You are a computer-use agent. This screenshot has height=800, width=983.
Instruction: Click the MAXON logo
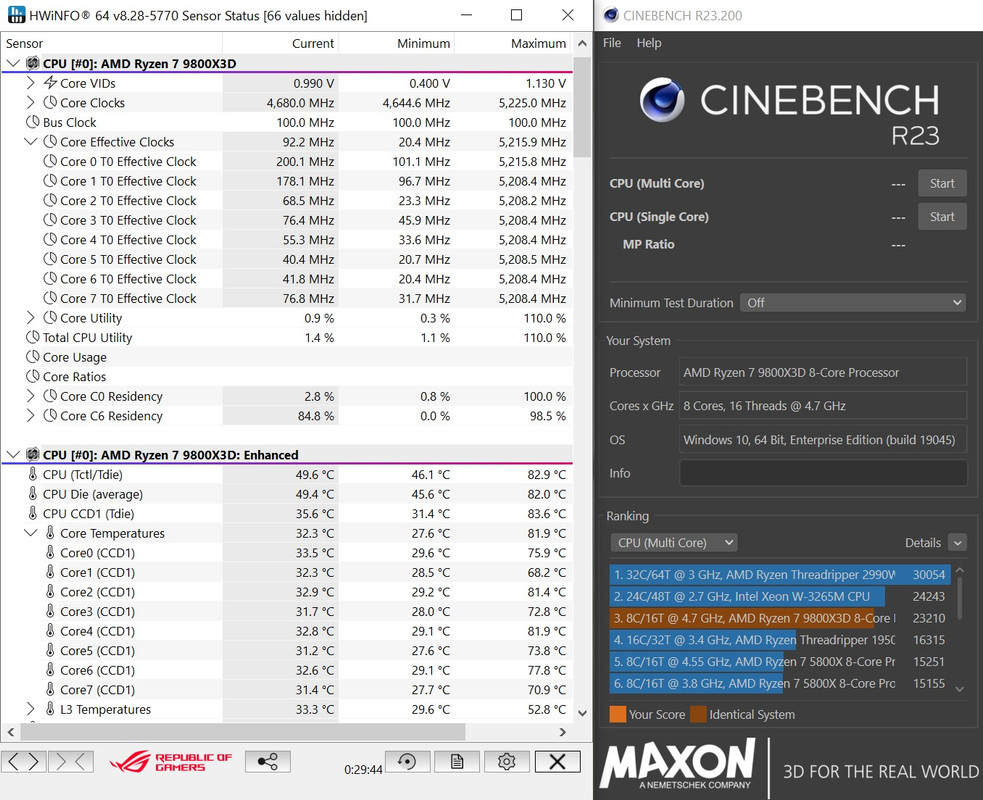[x=679, y=763]
